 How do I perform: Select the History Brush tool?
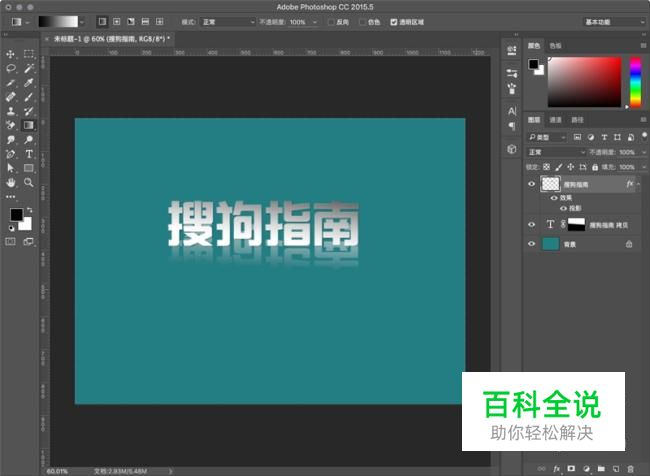[x=29, y=111]
